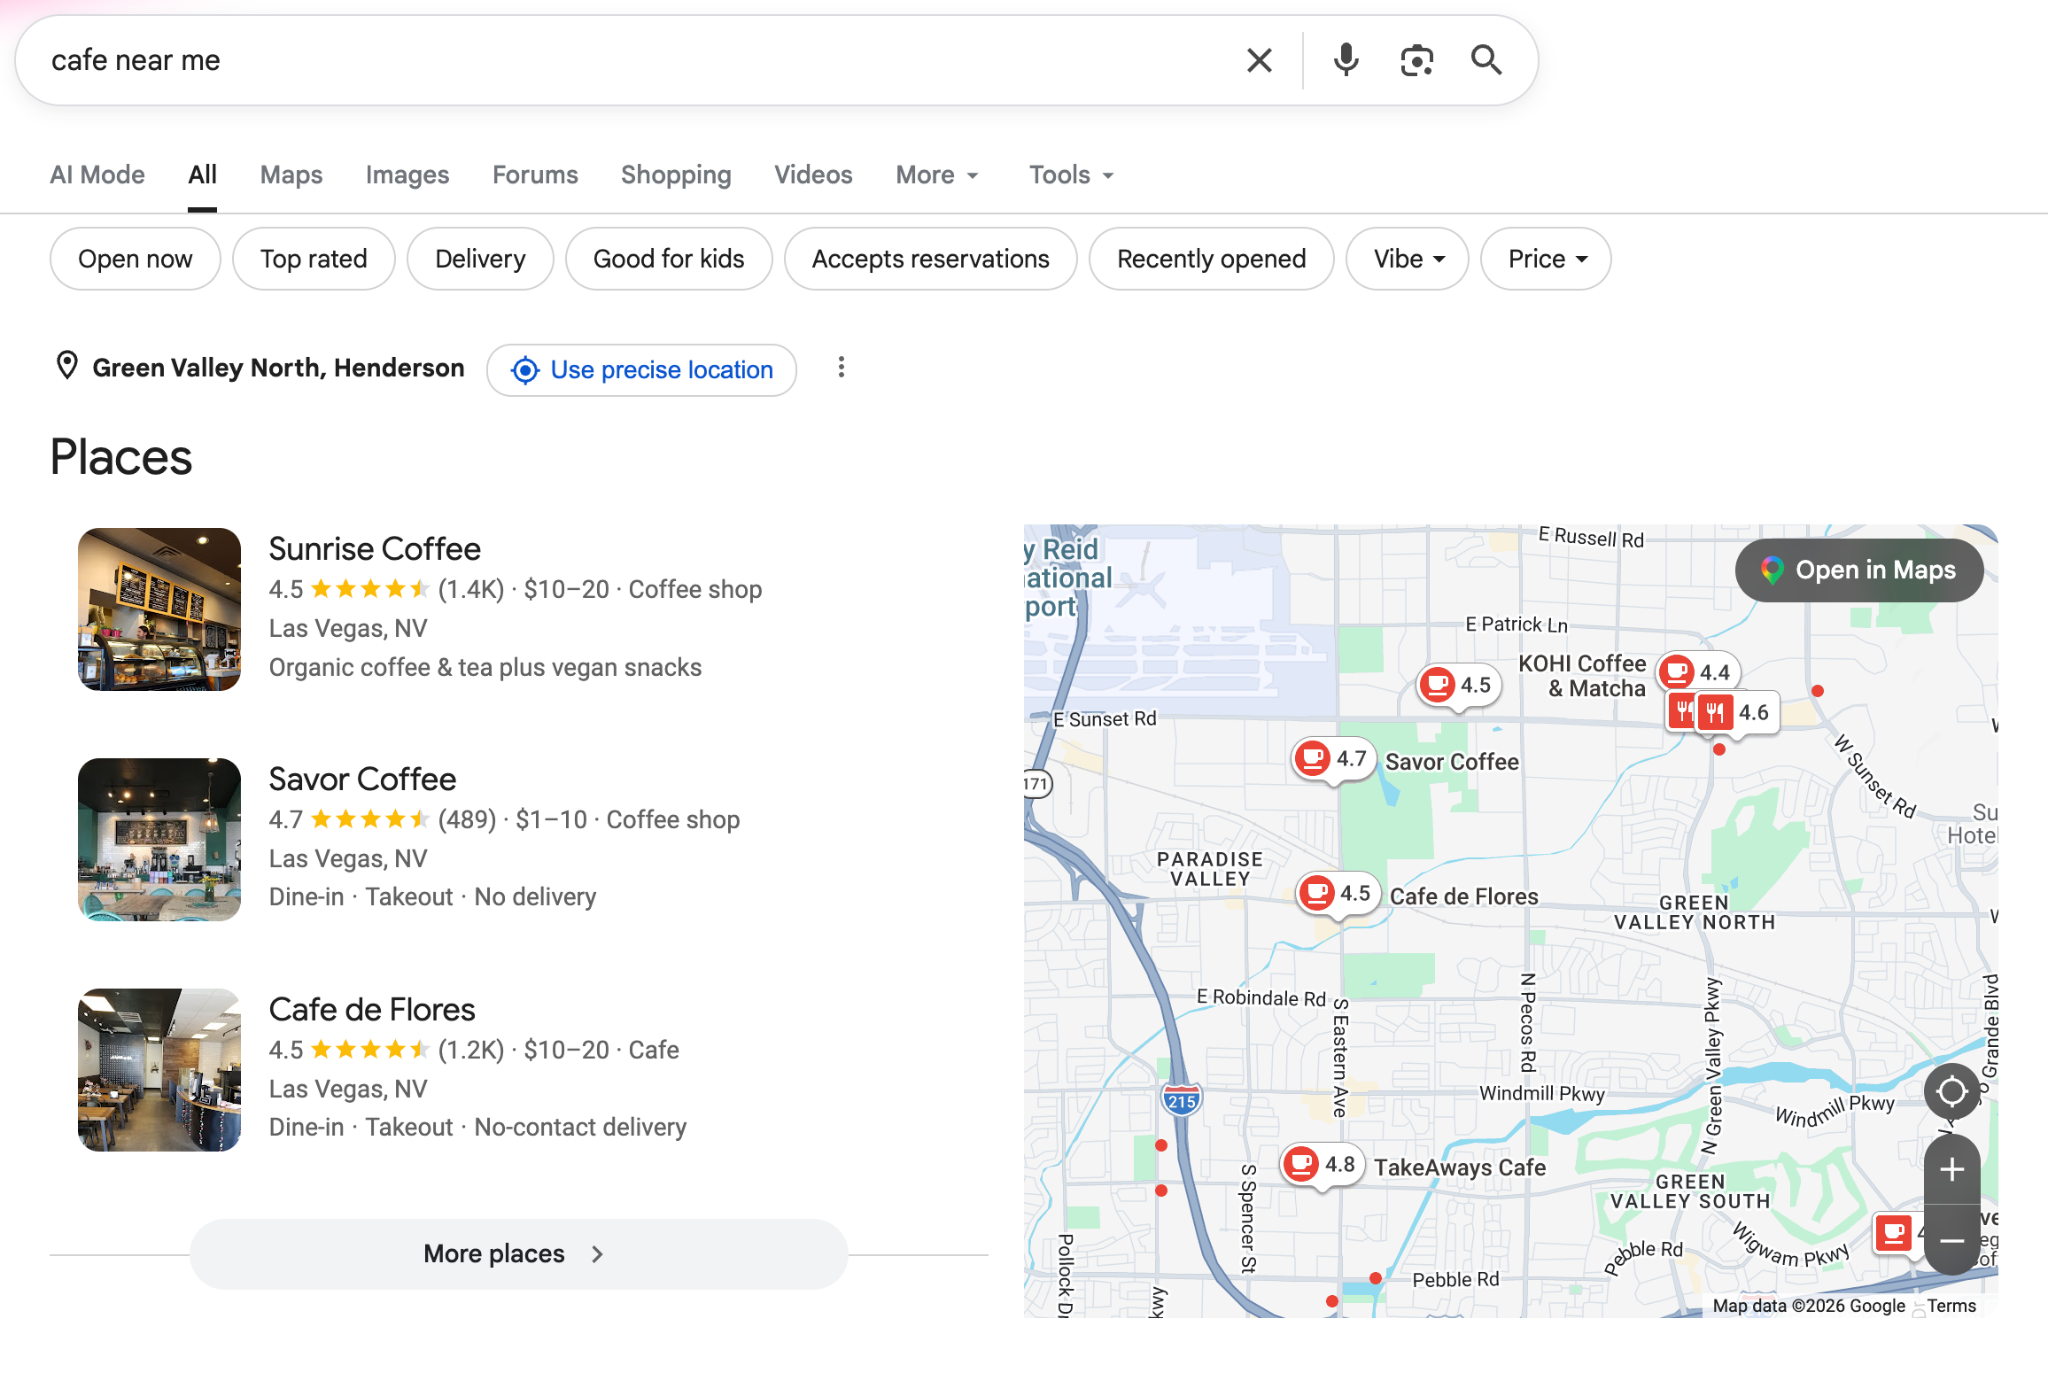This screenshot has height=1391, width=2048.
Task: Switch to the Images tab
Action: [407, 175]
